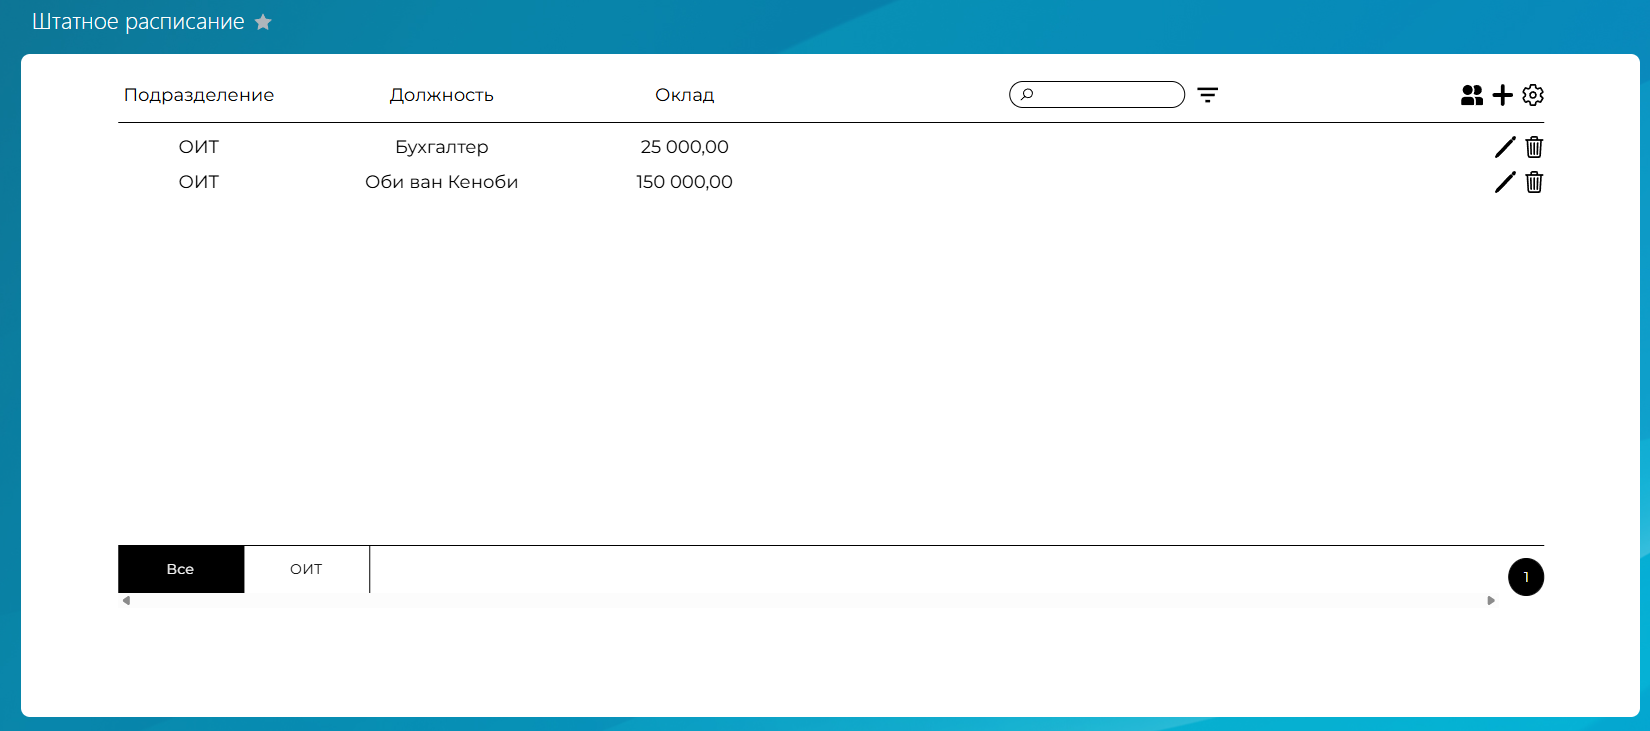Delete the Бухгалтер row with the trash icon

[1534, 147]
